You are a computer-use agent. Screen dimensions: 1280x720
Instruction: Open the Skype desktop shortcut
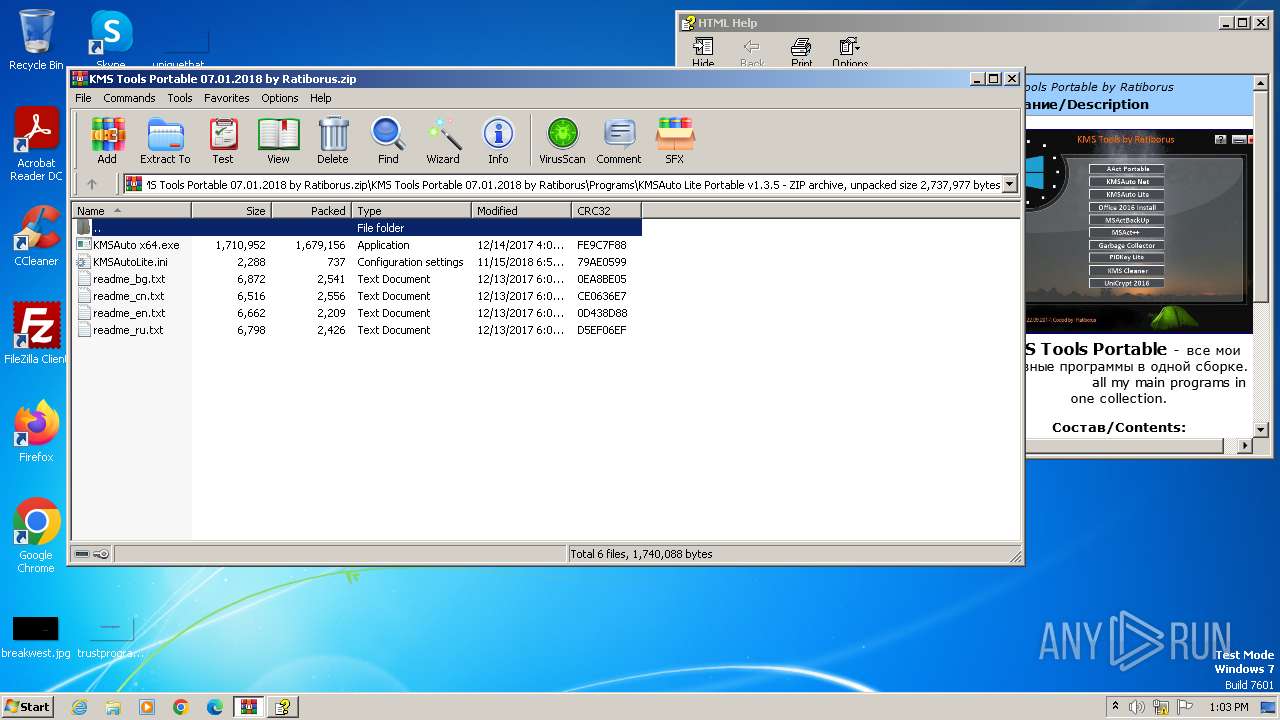tap(111, 40)
